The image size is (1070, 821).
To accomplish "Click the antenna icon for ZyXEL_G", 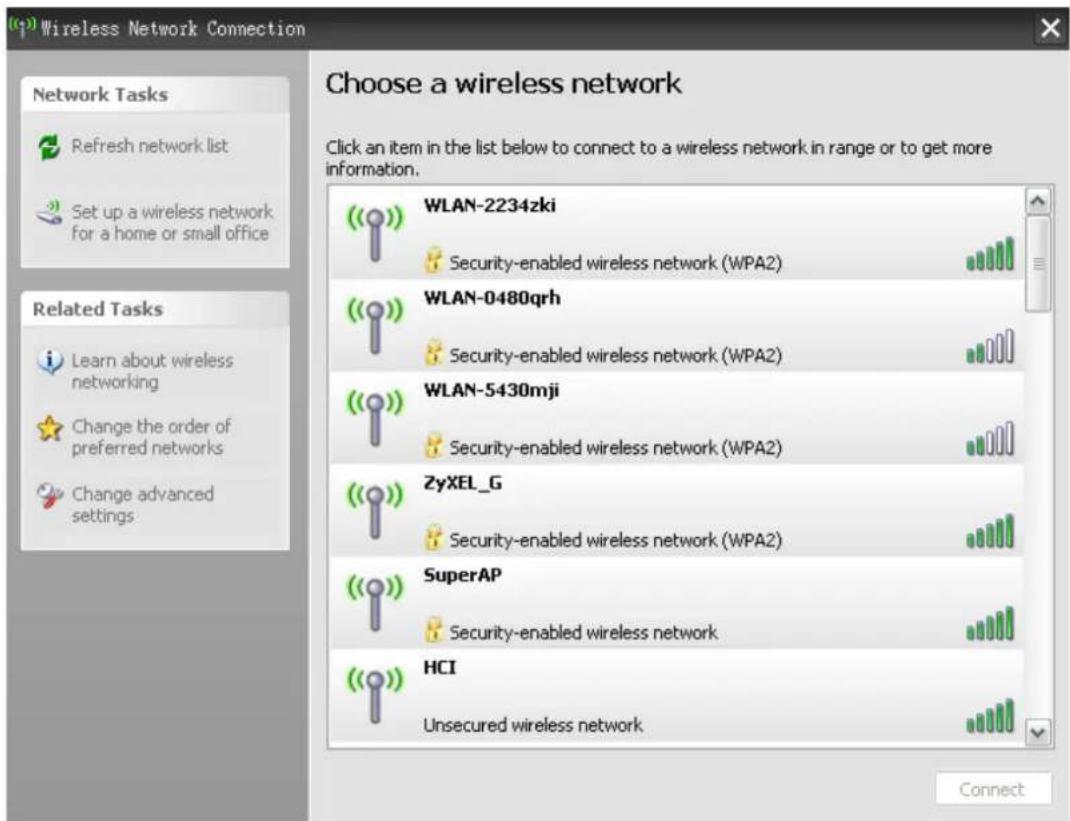I will pyautogui.click(x=375, y=510).
